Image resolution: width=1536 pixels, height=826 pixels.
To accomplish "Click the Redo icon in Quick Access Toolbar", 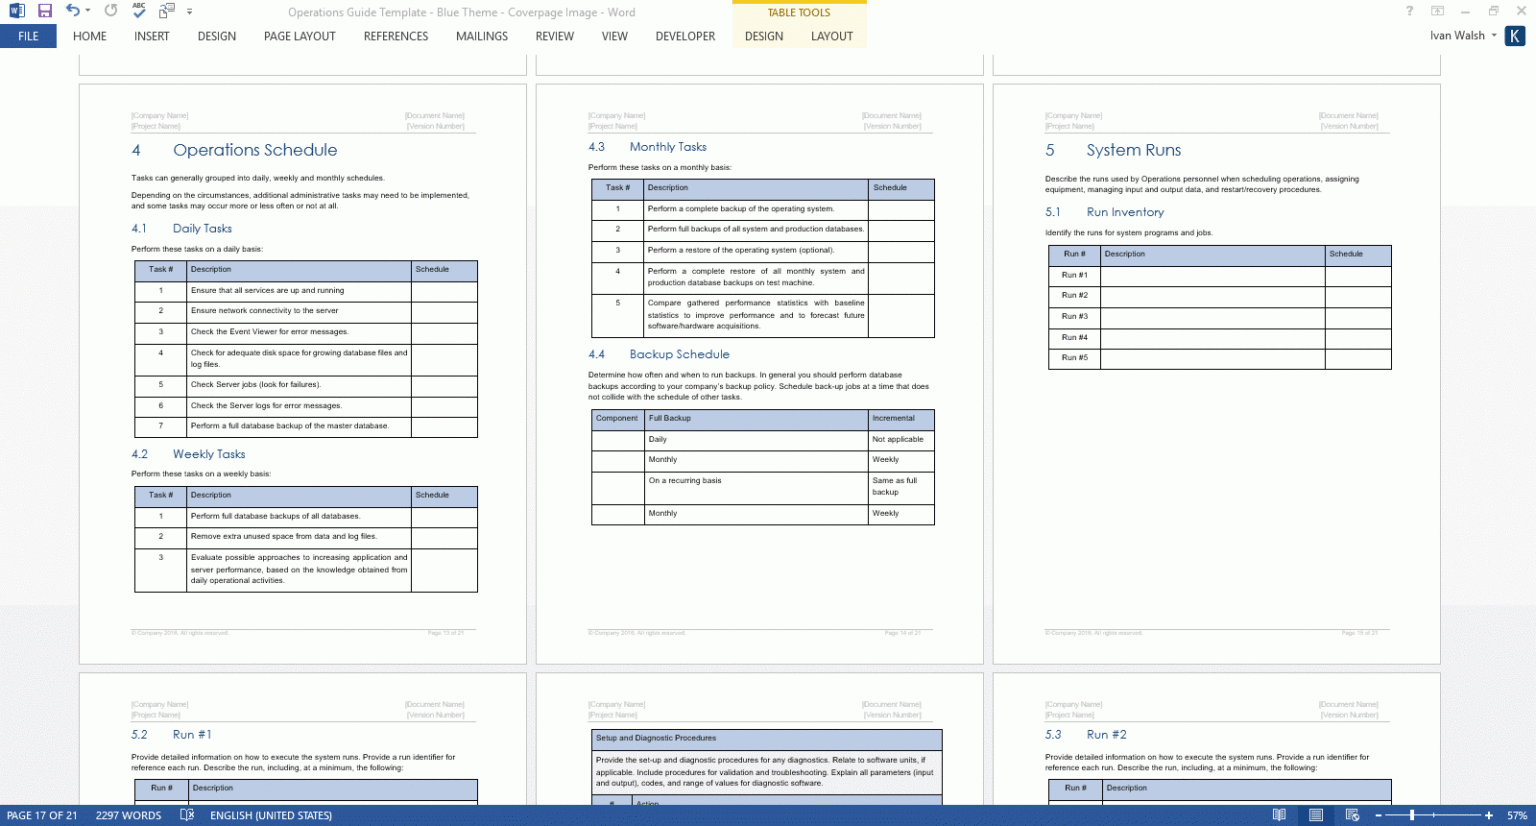I will (110, 11).
